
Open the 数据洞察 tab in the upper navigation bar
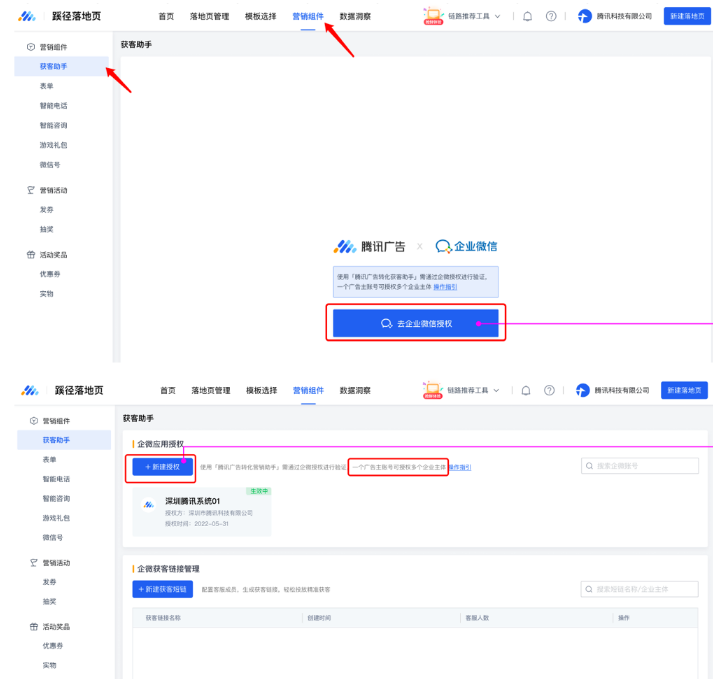pyautogui.click(x=355, y=16)
